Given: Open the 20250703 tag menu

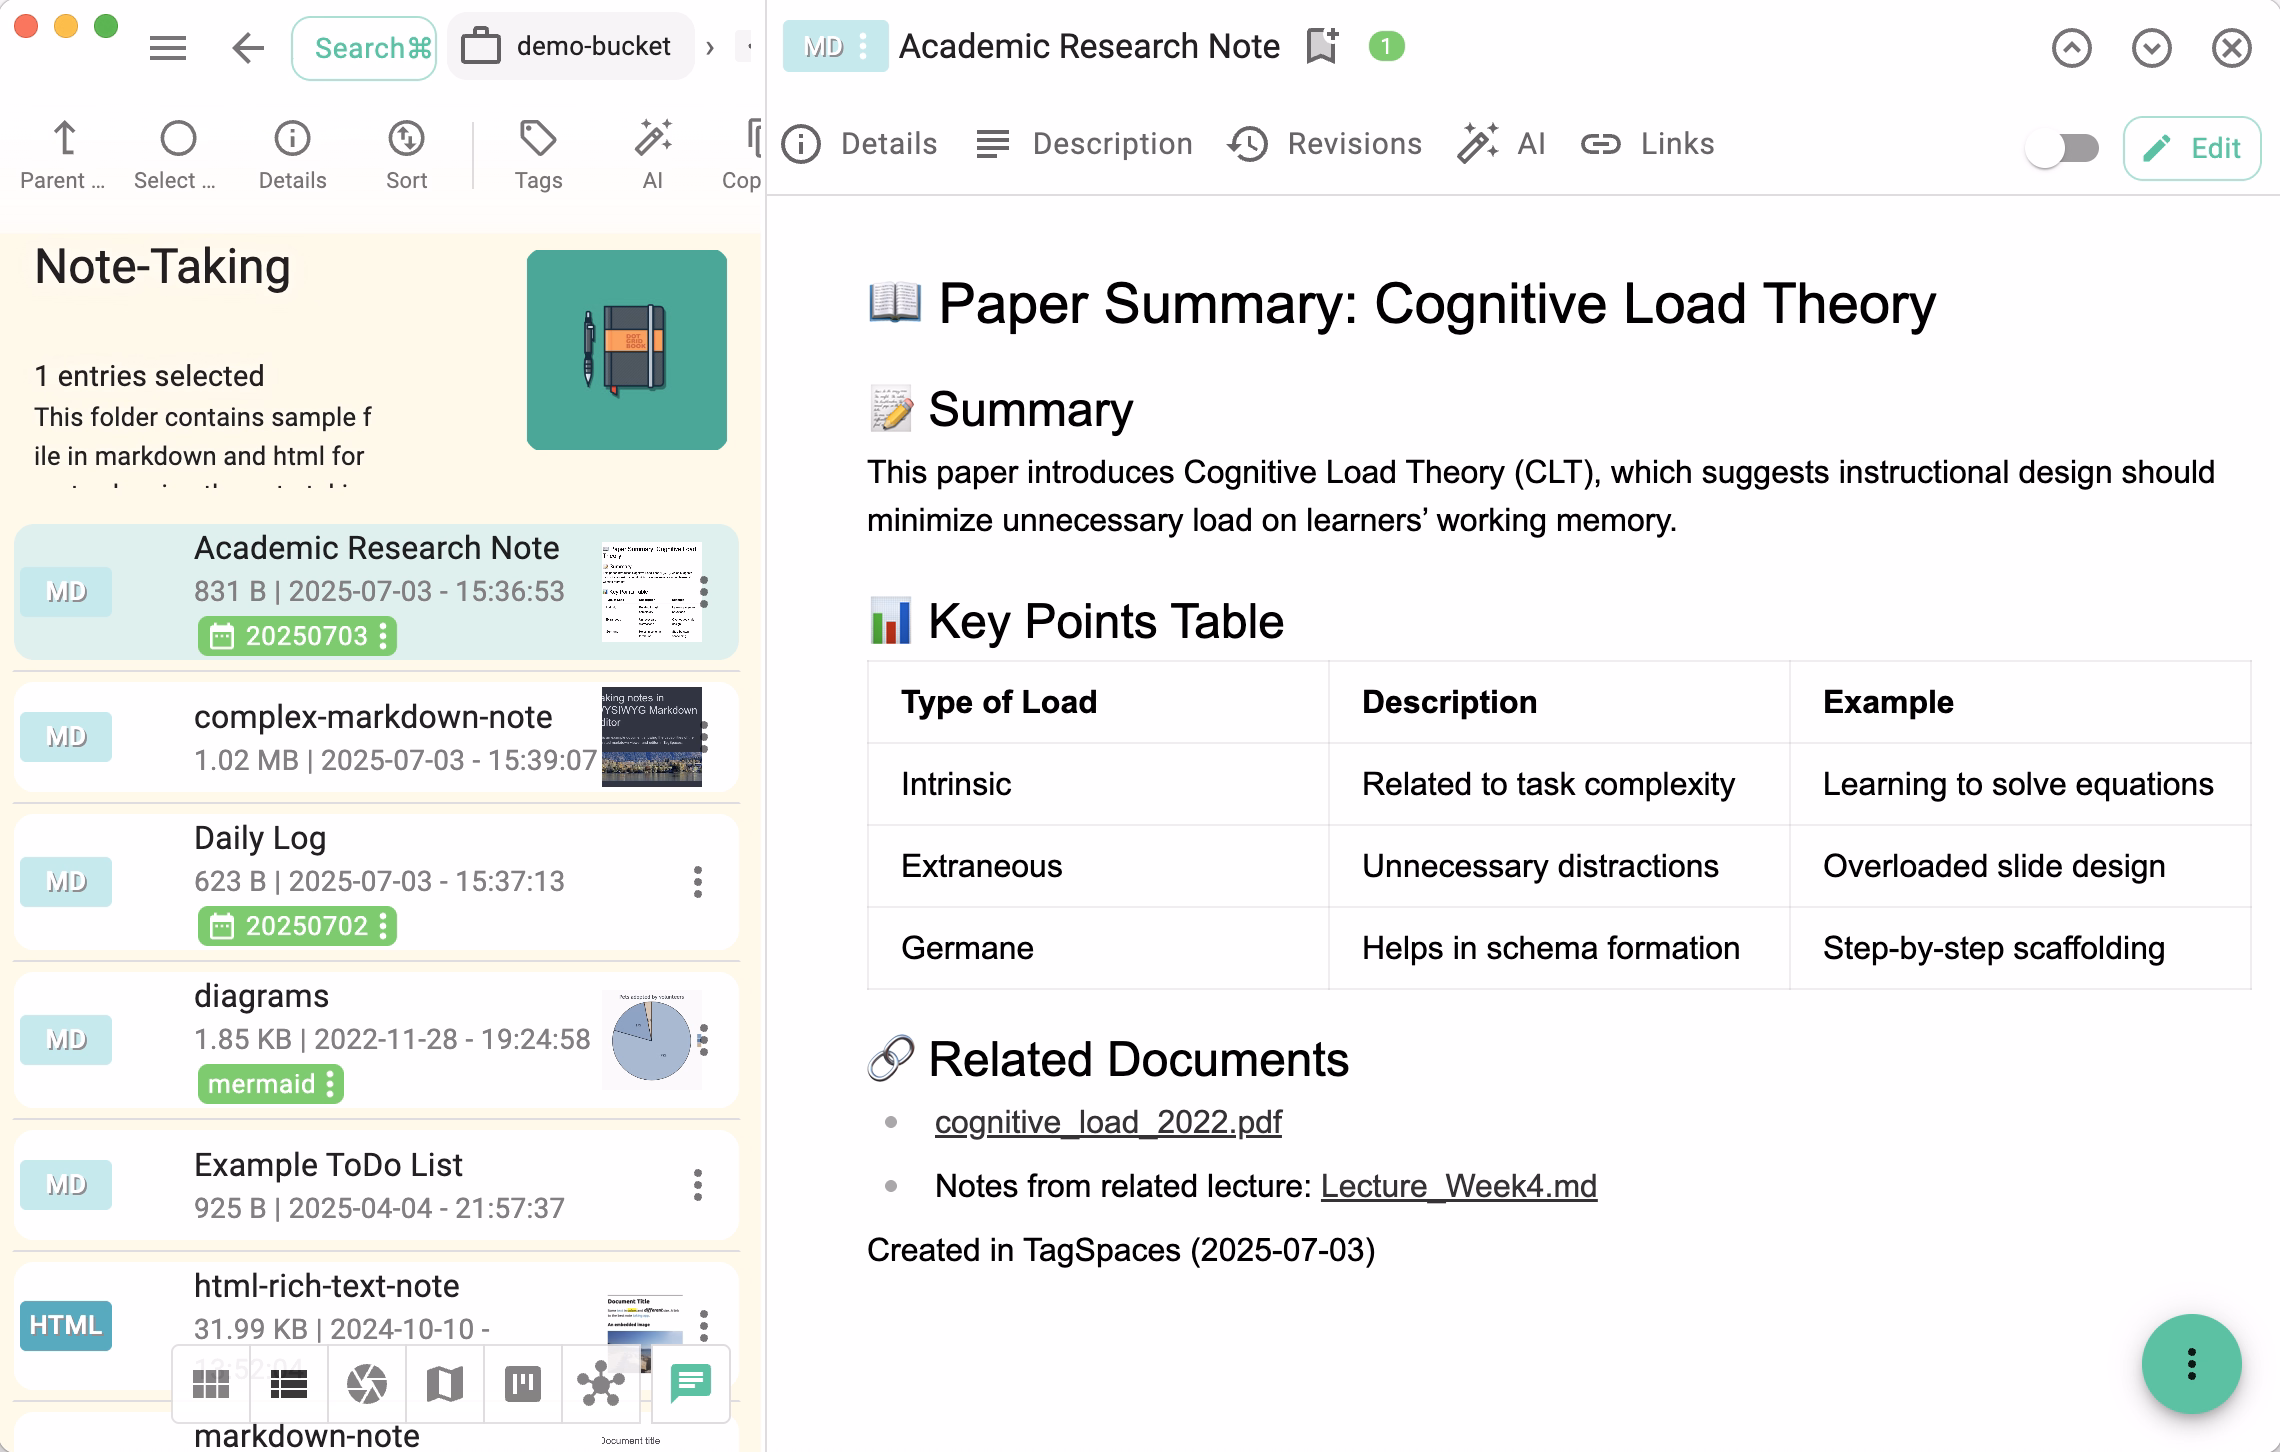Looking at the screenshot, I should (x=383, y=636).
